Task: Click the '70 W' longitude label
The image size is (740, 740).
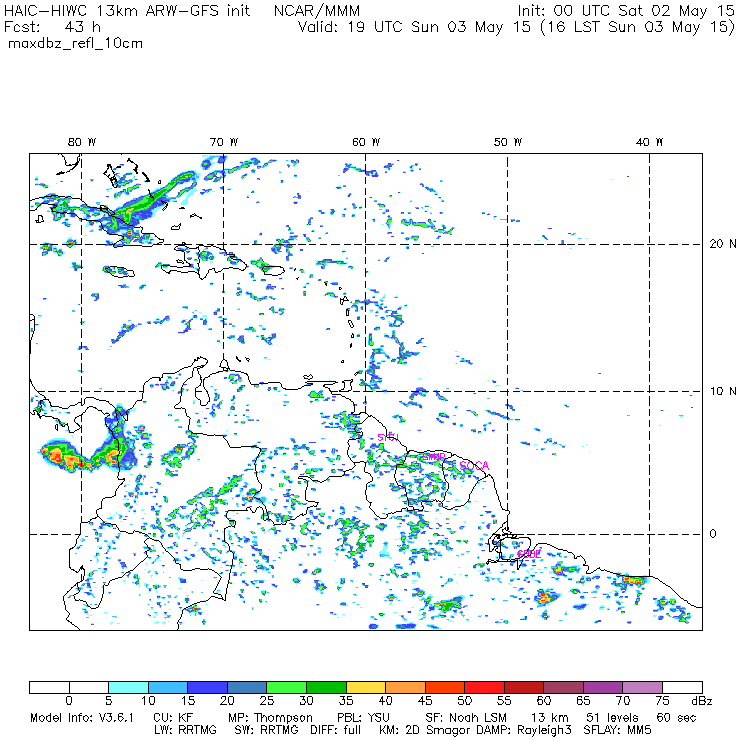Action: coord(224,142)
